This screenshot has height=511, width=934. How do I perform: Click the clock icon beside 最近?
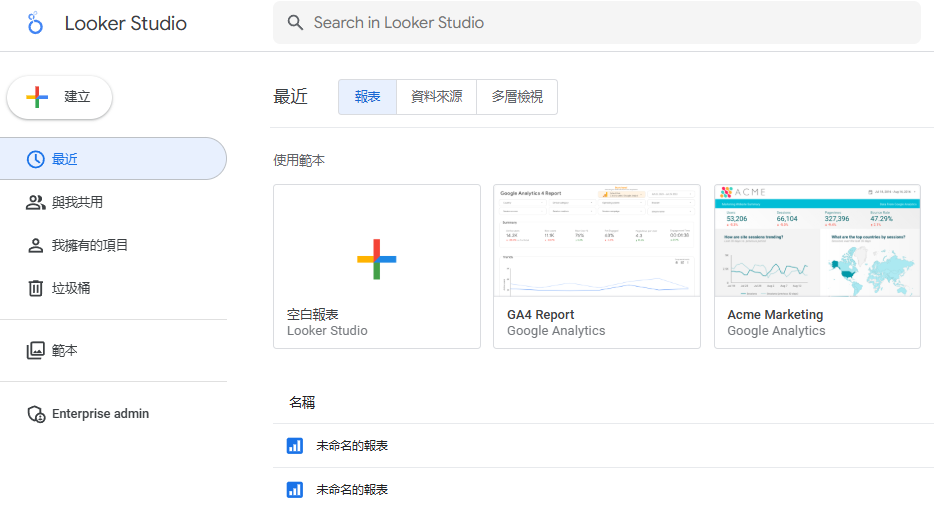(36, 159)
